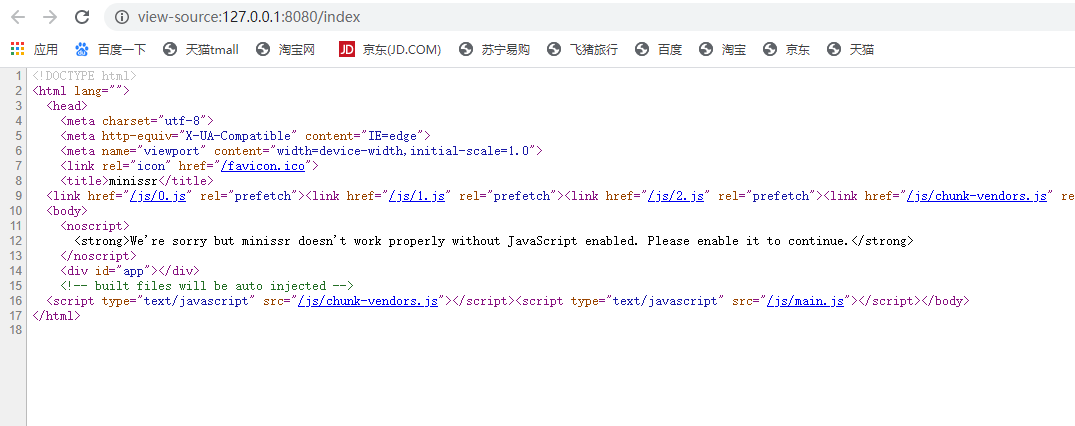Viewport: 1075px width, 426px height.
Task: Open the 淘宝 bookmark
Action: tap(723, 49)
